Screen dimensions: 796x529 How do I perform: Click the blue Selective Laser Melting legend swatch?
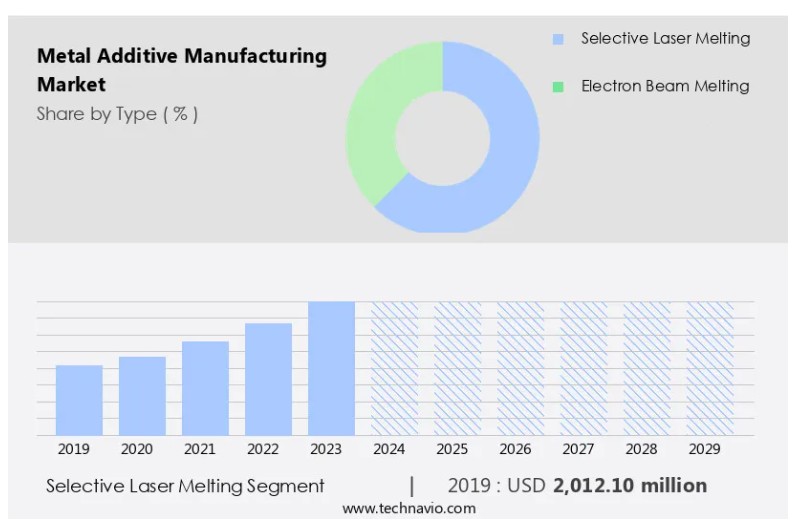point(558,39)
